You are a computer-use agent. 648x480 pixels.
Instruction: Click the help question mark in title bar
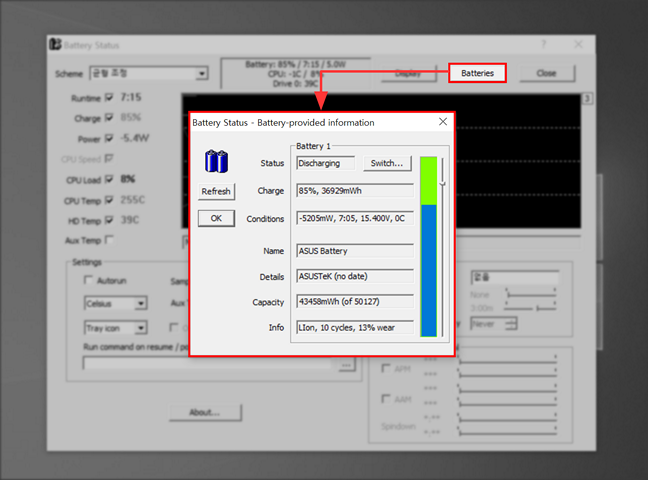[544, 45]
